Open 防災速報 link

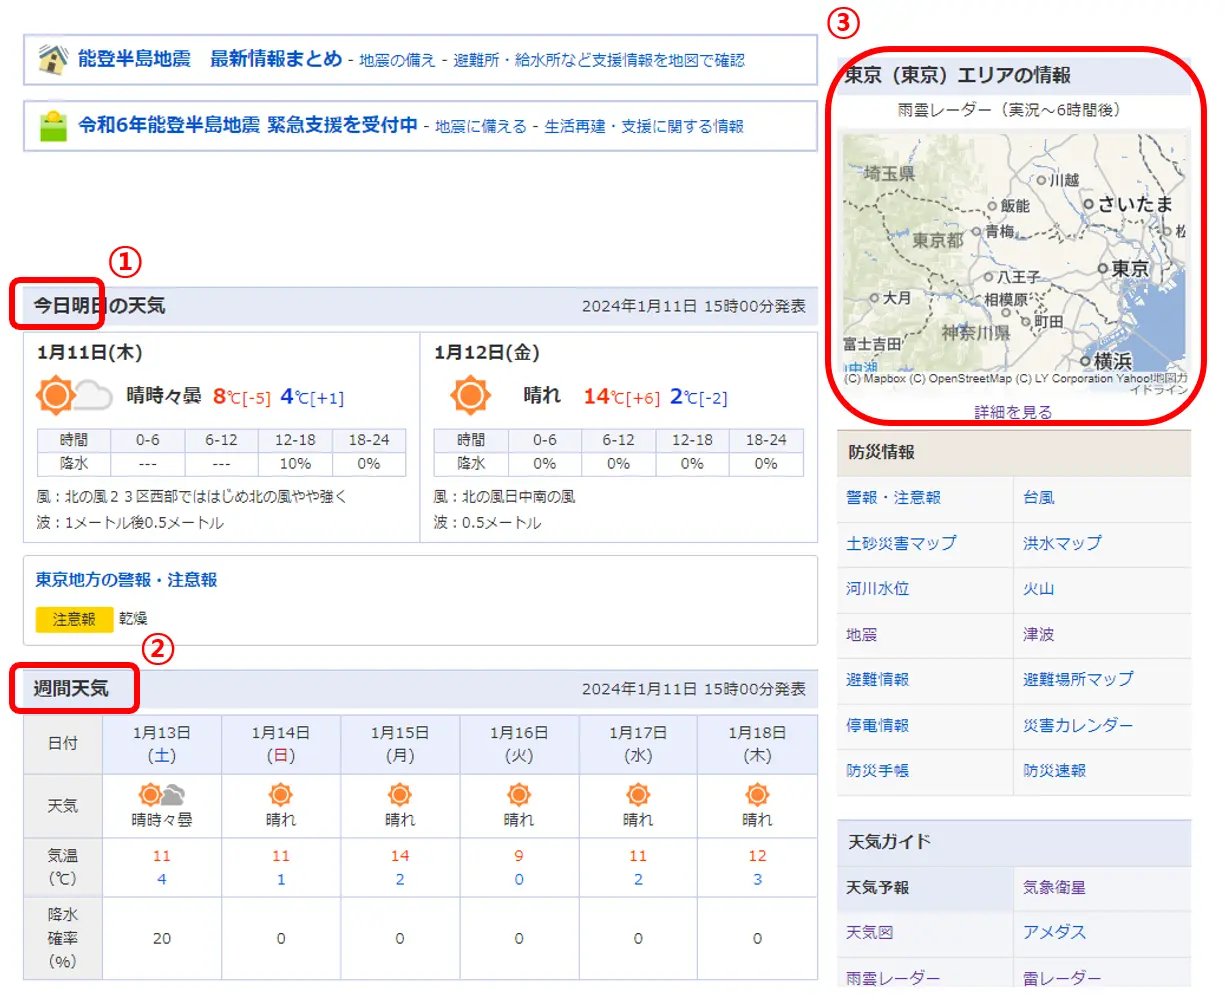(1054, 771)
